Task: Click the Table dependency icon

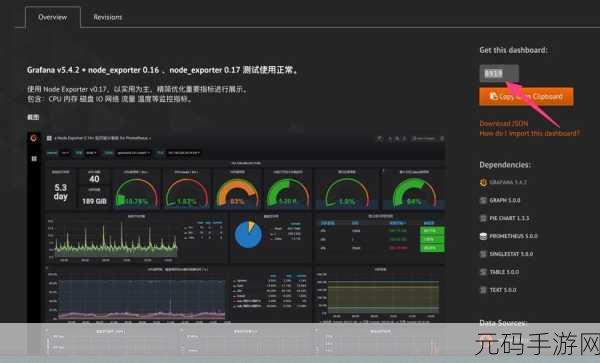Action: (x=483, y=272)
